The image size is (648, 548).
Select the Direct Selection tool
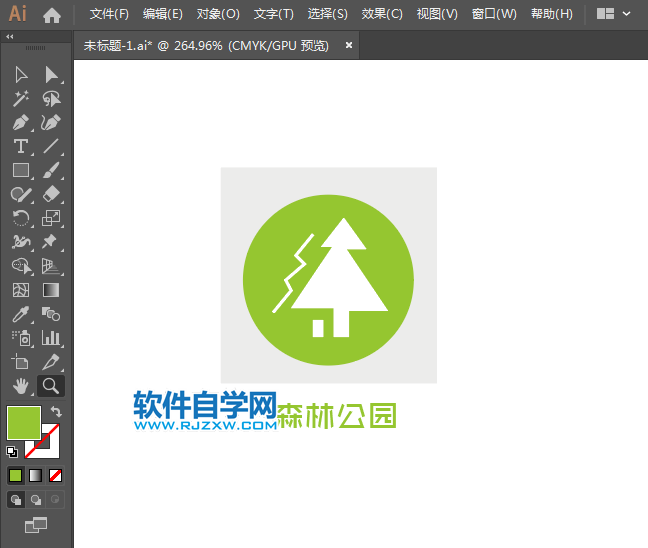pyautogui.click(x=52, y=75)
